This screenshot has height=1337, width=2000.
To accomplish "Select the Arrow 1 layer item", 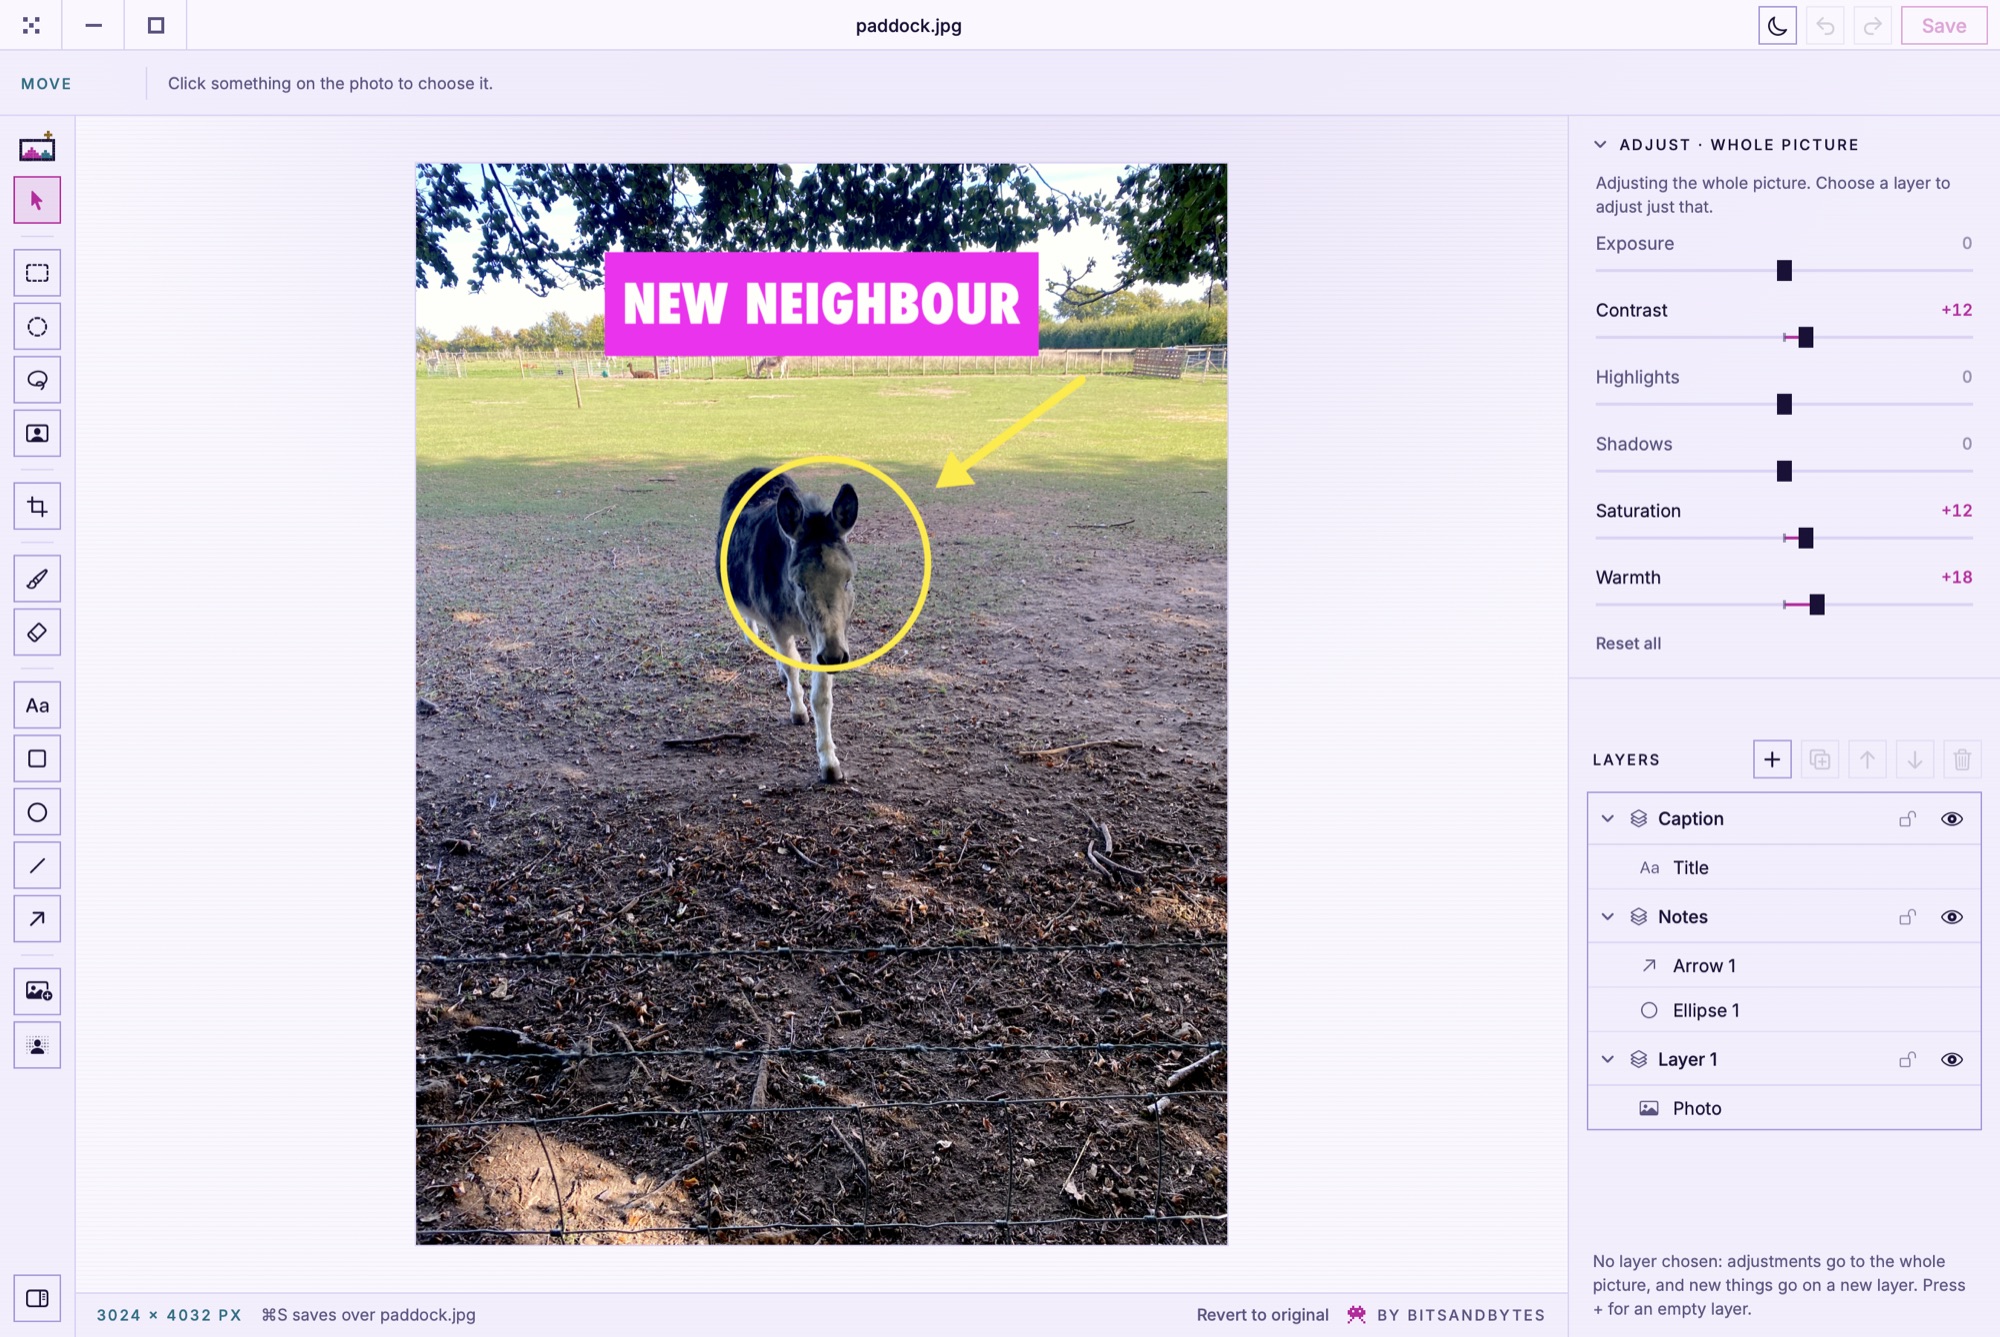I will 1784,966.
